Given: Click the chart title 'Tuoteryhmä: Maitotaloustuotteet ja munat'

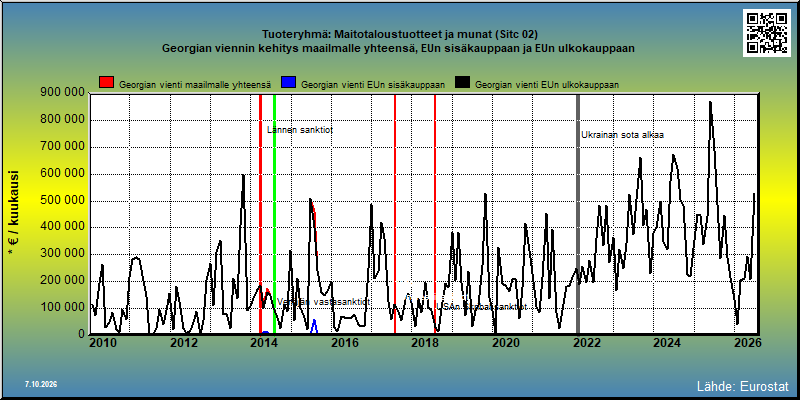Looking at the screenshot, I should (x=377, y=35).
